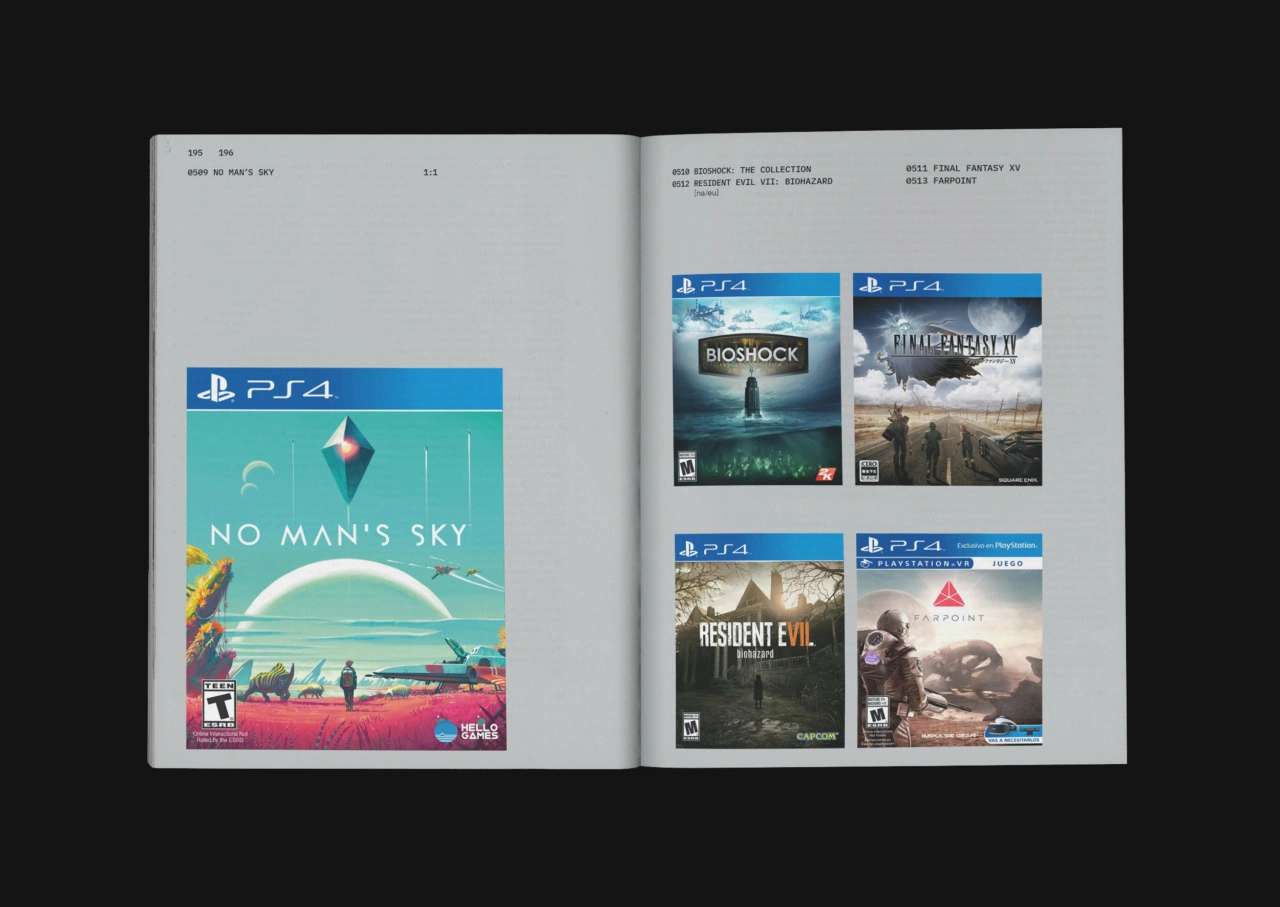
Task: Click the Square Enix logo
Action: pyautogui.click(x=1017, y=480)
